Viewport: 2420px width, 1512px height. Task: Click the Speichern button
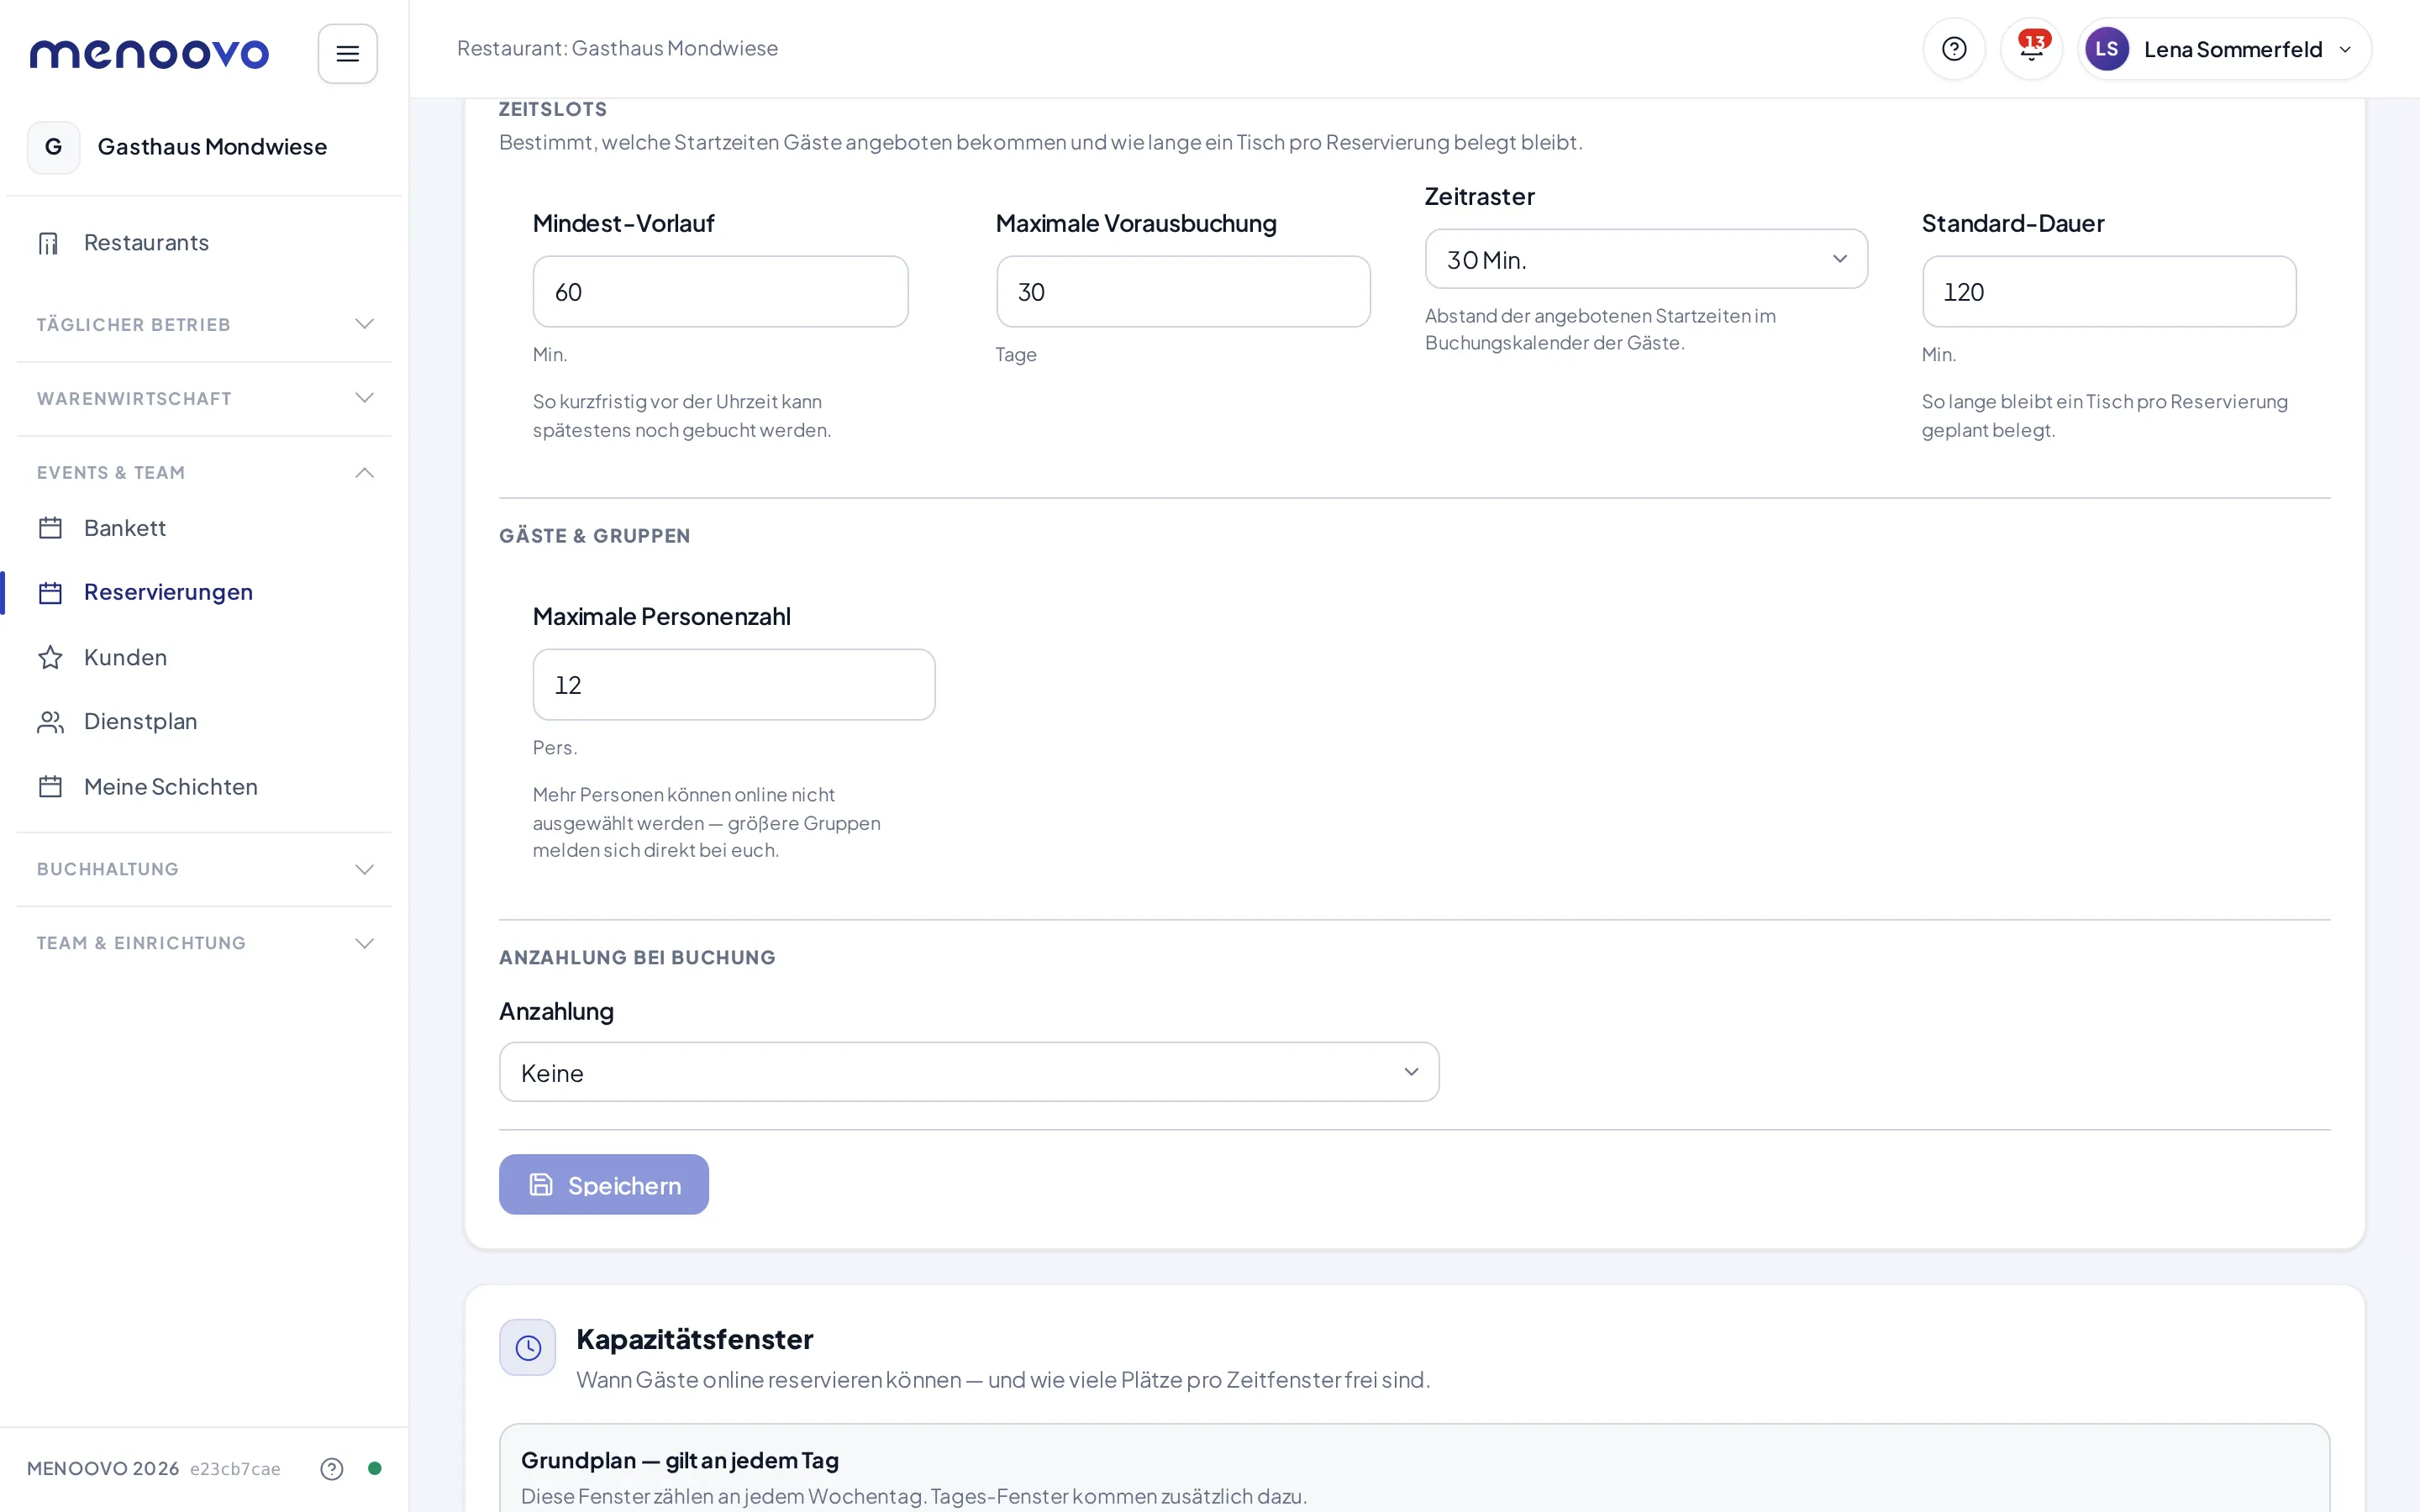coord(604,1185)
